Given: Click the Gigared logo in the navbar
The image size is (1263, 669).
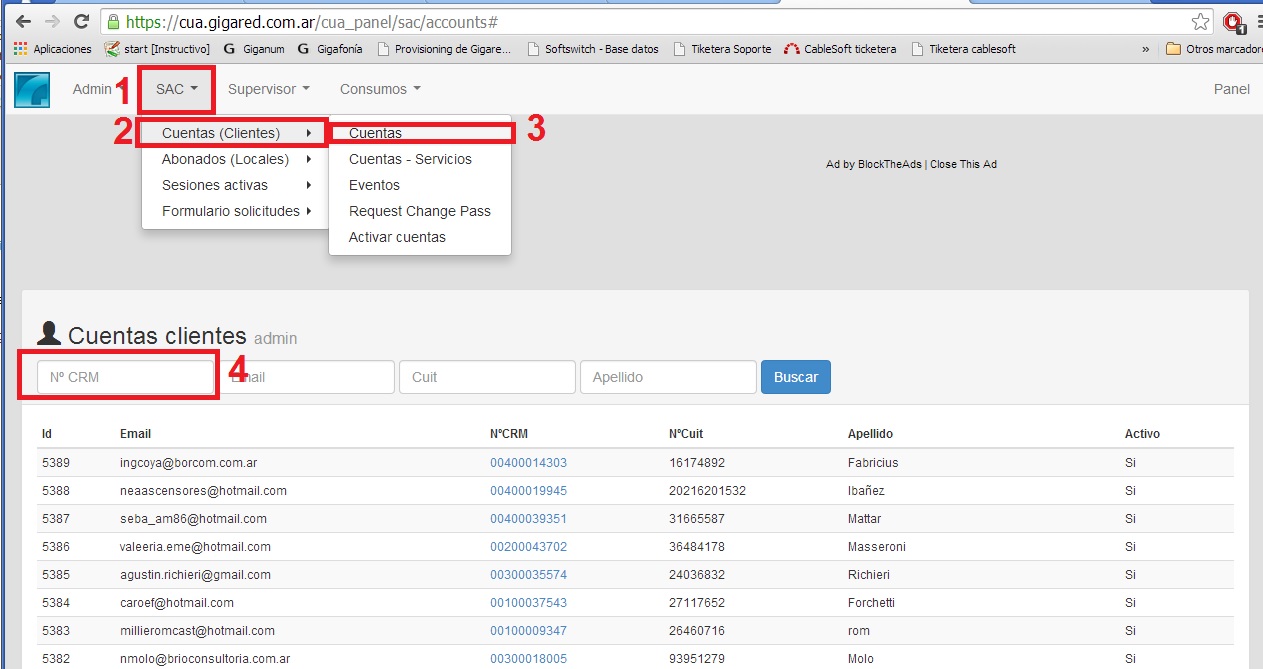Looking at the screenshot, I should pyautogui.click(x=32, y=89).
